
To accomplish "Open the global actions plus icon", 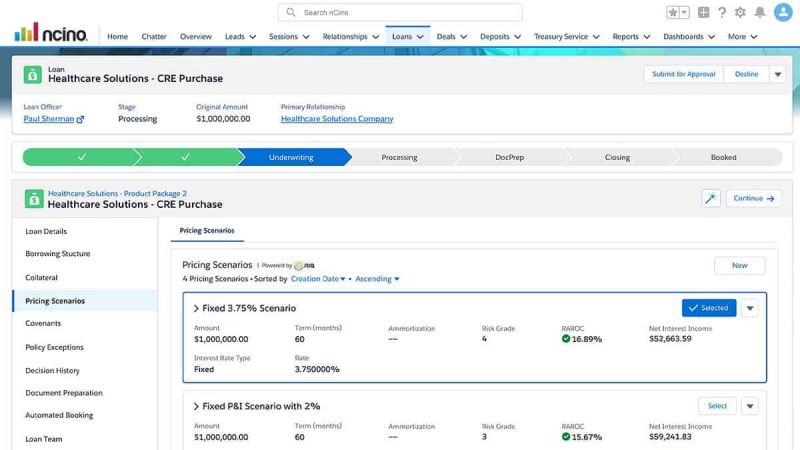I will [x=704, y=13].
